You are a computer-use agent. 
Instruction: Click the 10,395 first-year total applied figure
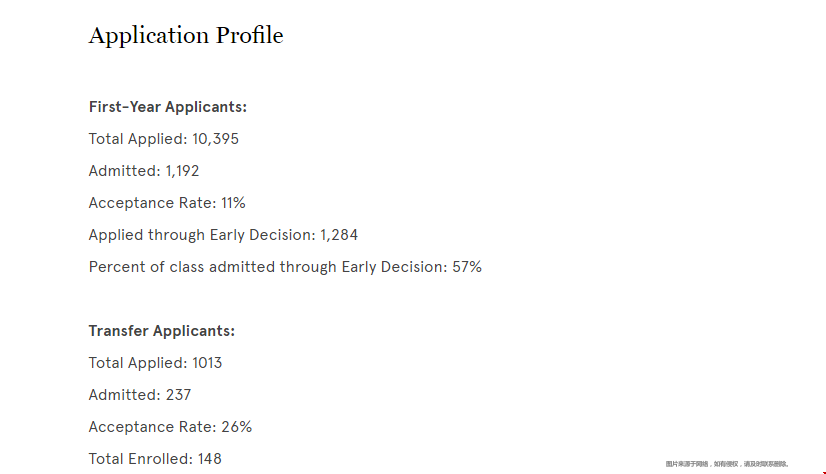pyautogui.click(x=215, y=139)
